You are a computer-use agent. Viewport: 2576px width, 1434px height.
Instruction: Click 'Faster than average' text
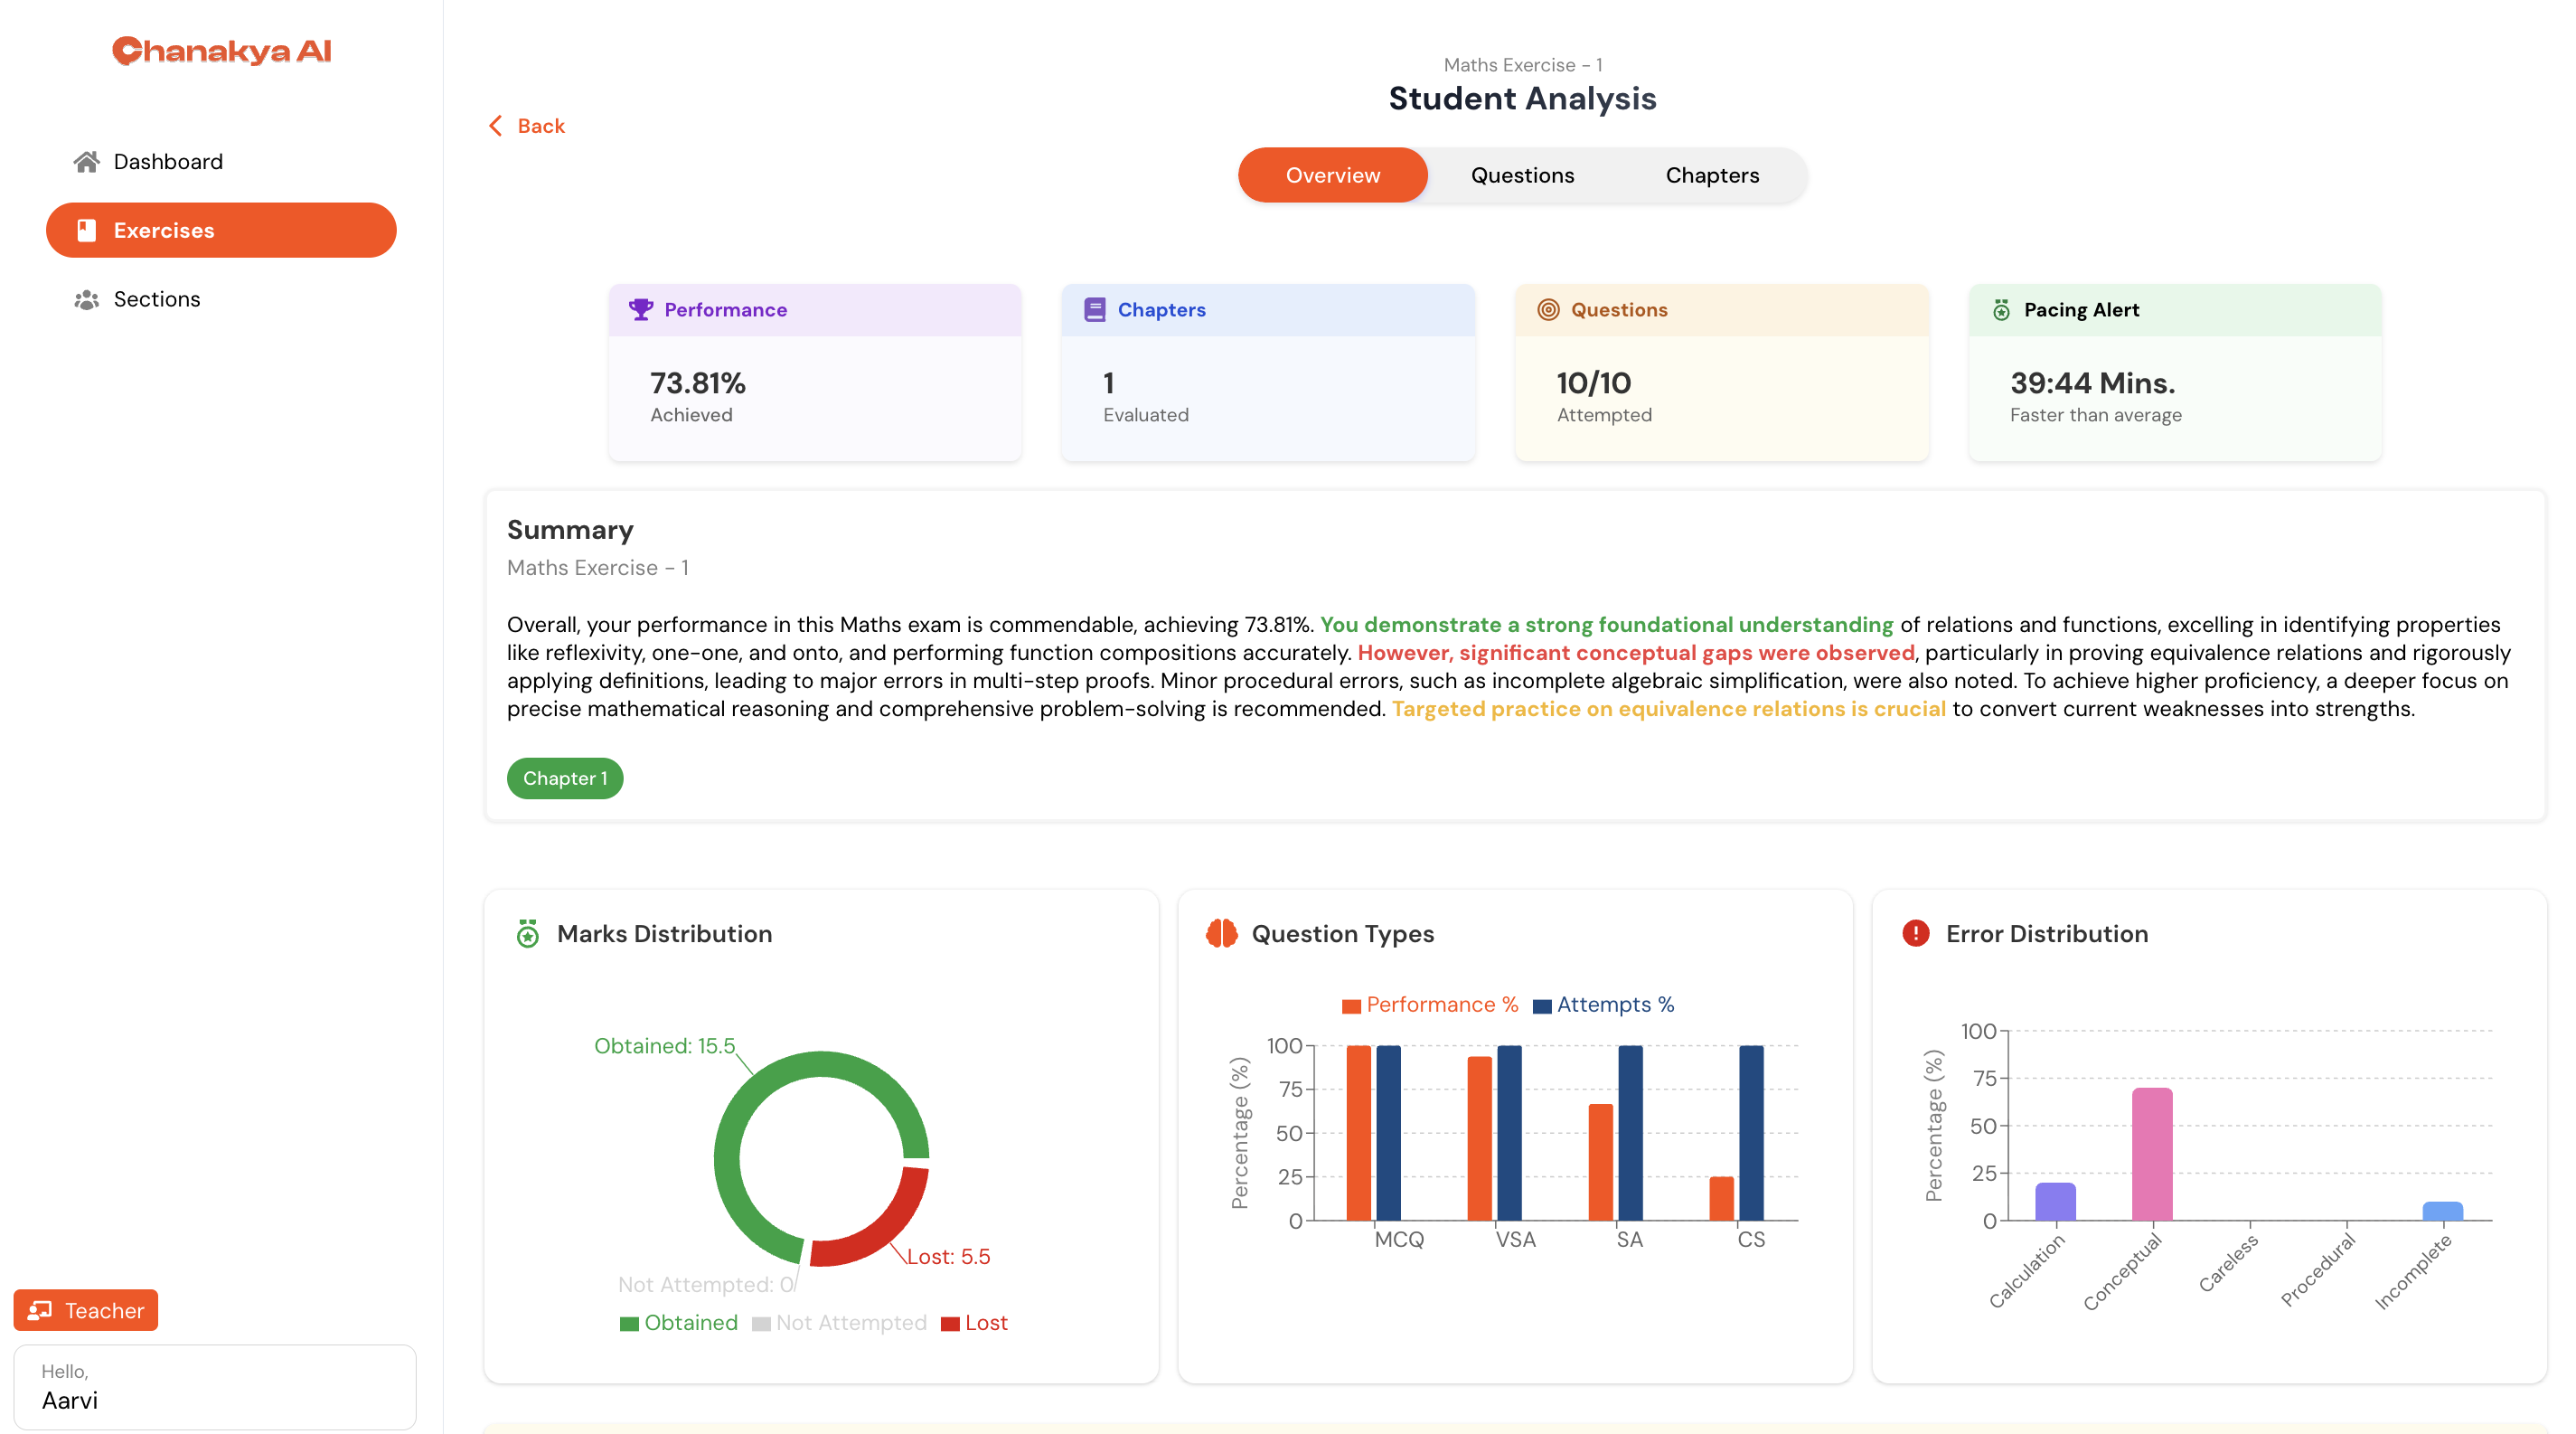pos(2096,415)
